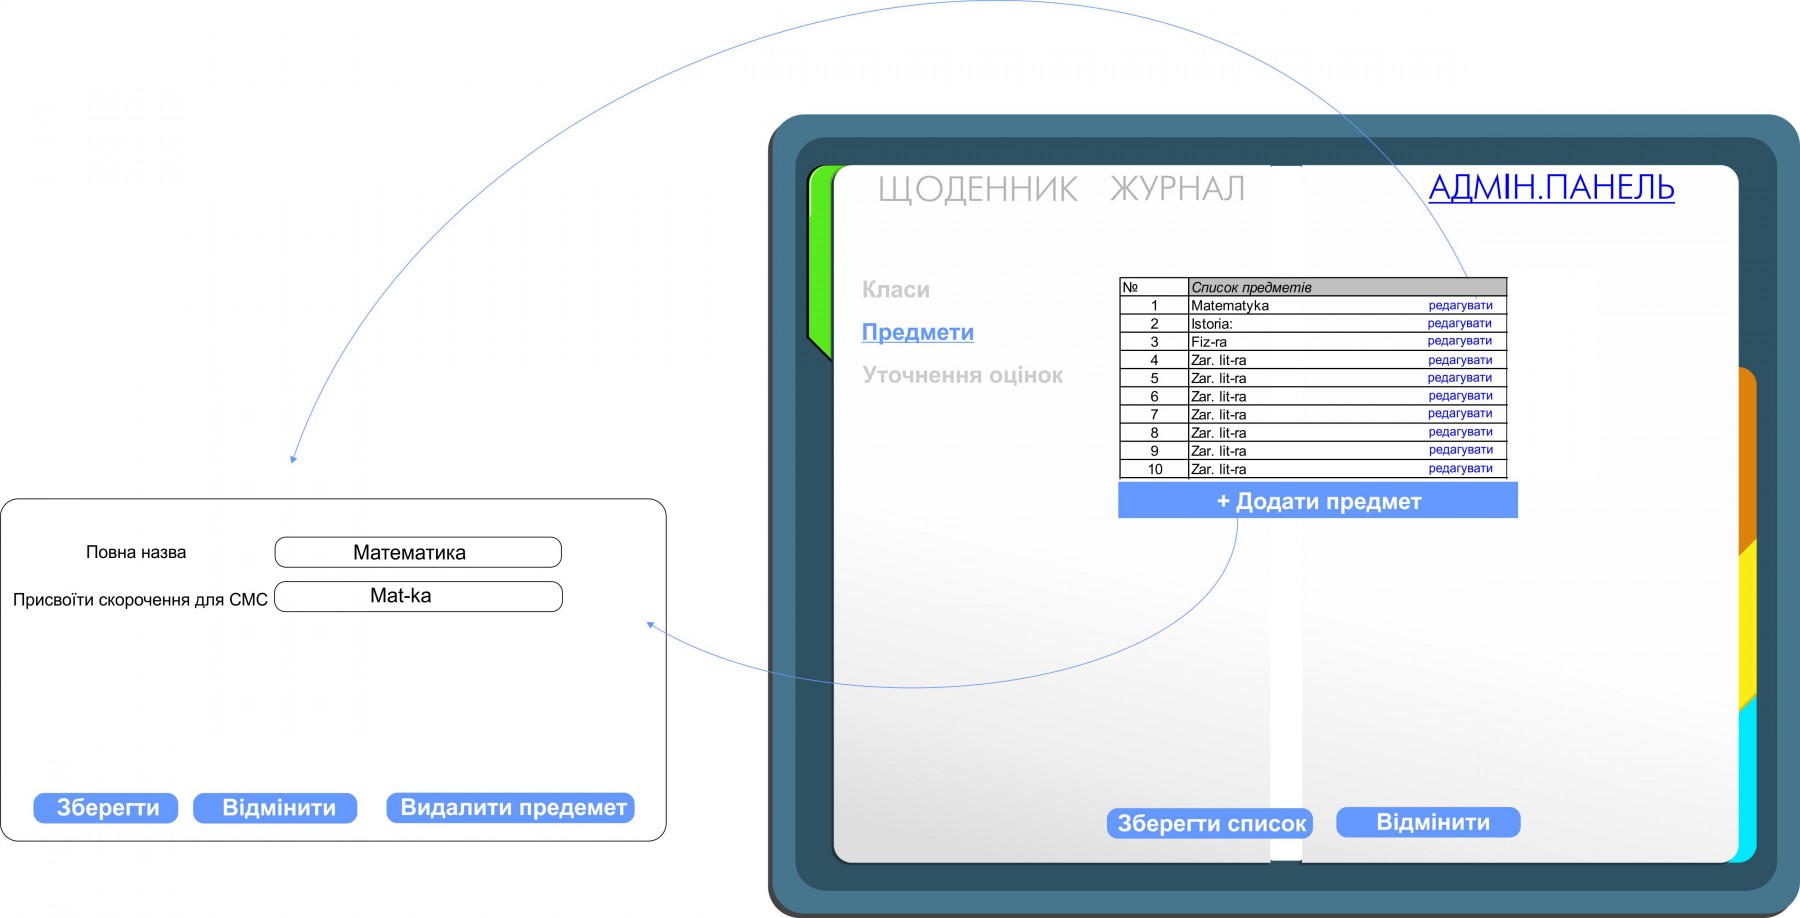Click редагувати for Matematyka row

tap(1460, 306)
